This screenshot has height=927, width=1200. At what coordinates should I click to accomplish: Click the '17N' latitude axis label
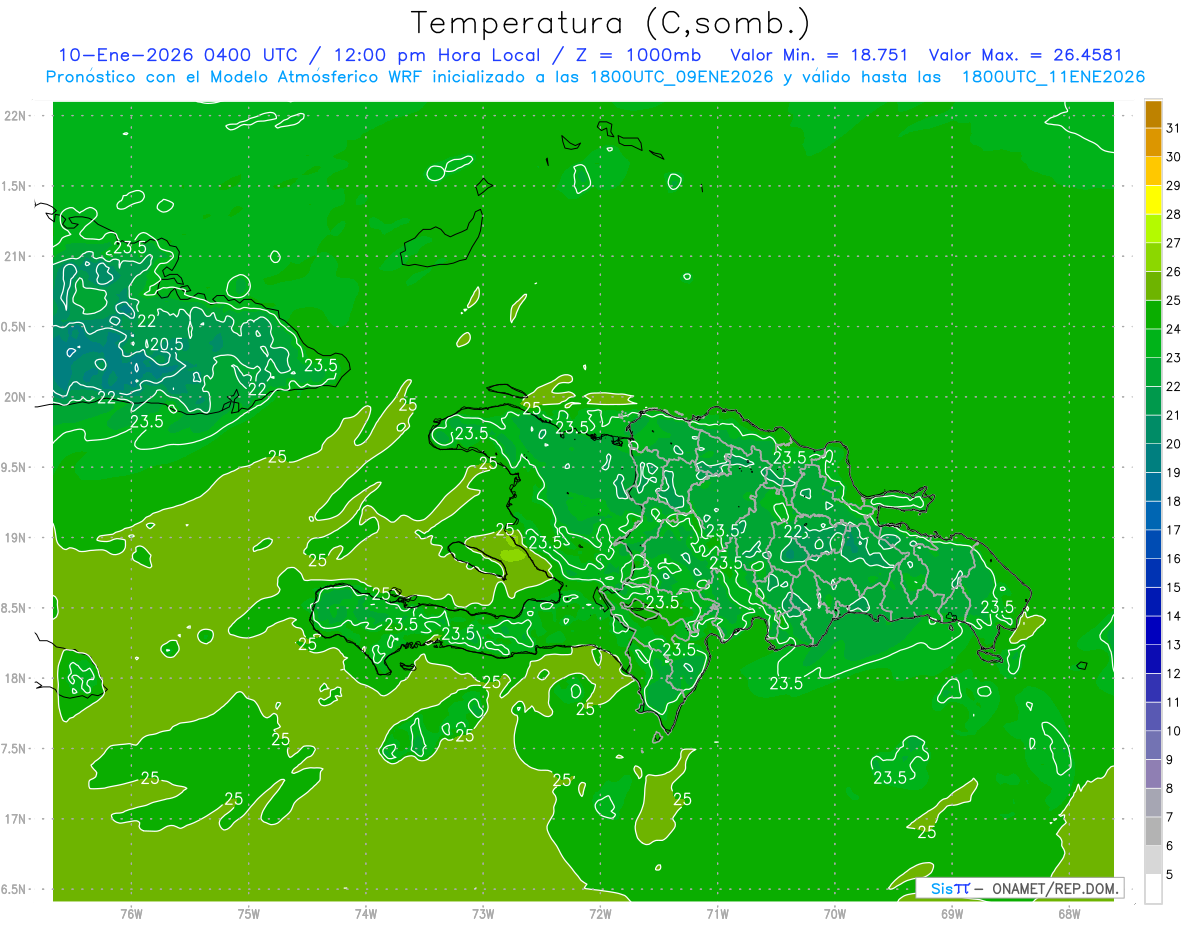(15, 820)
